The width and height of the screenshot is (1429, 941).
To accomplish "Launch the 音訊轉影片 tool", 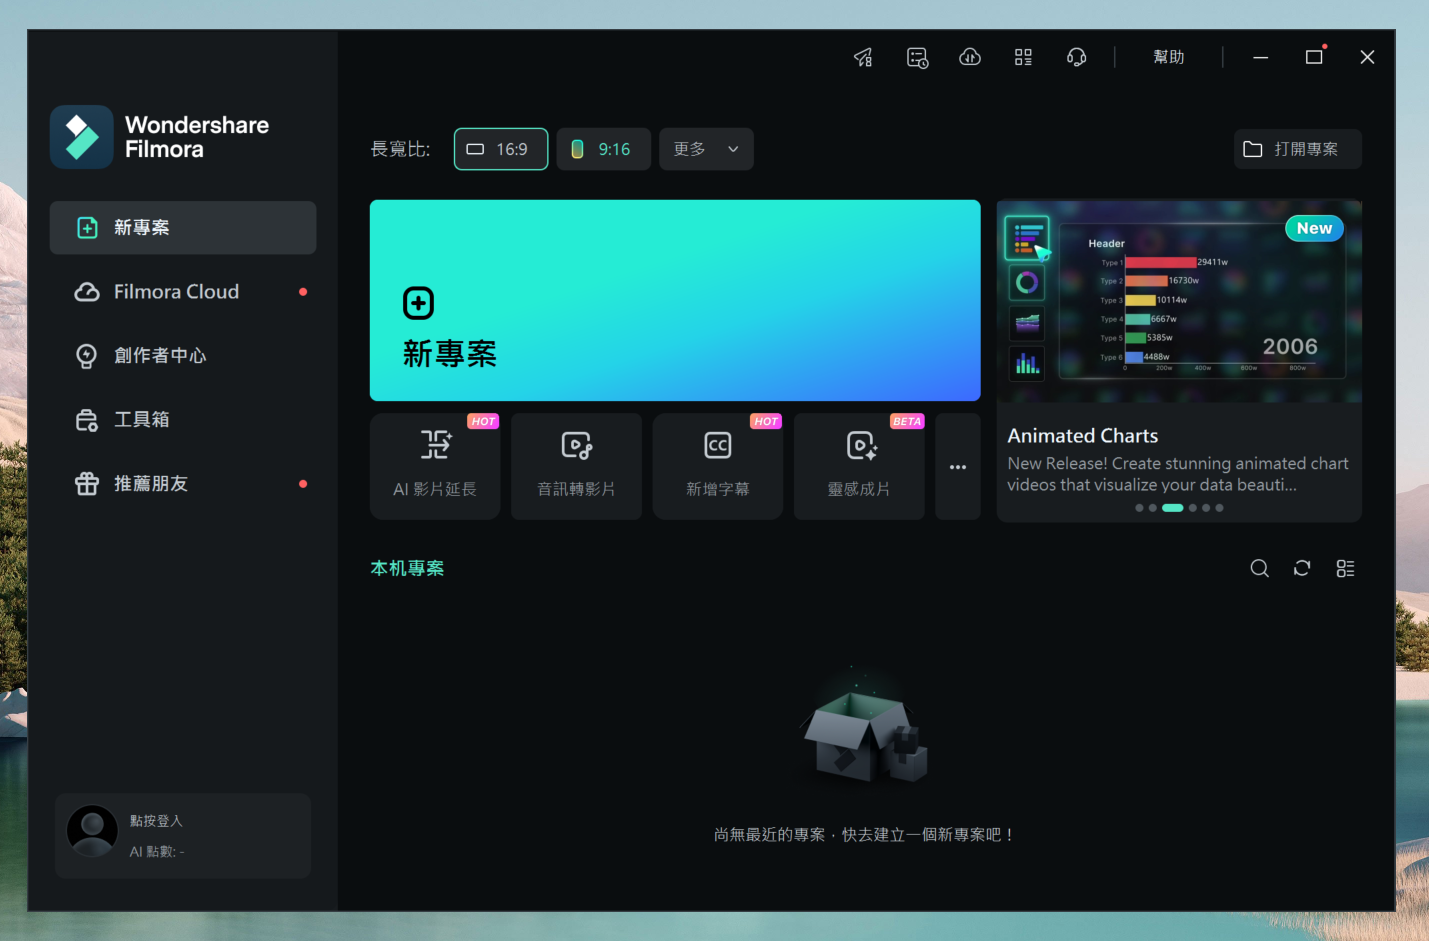I will (x=576, y=466).
